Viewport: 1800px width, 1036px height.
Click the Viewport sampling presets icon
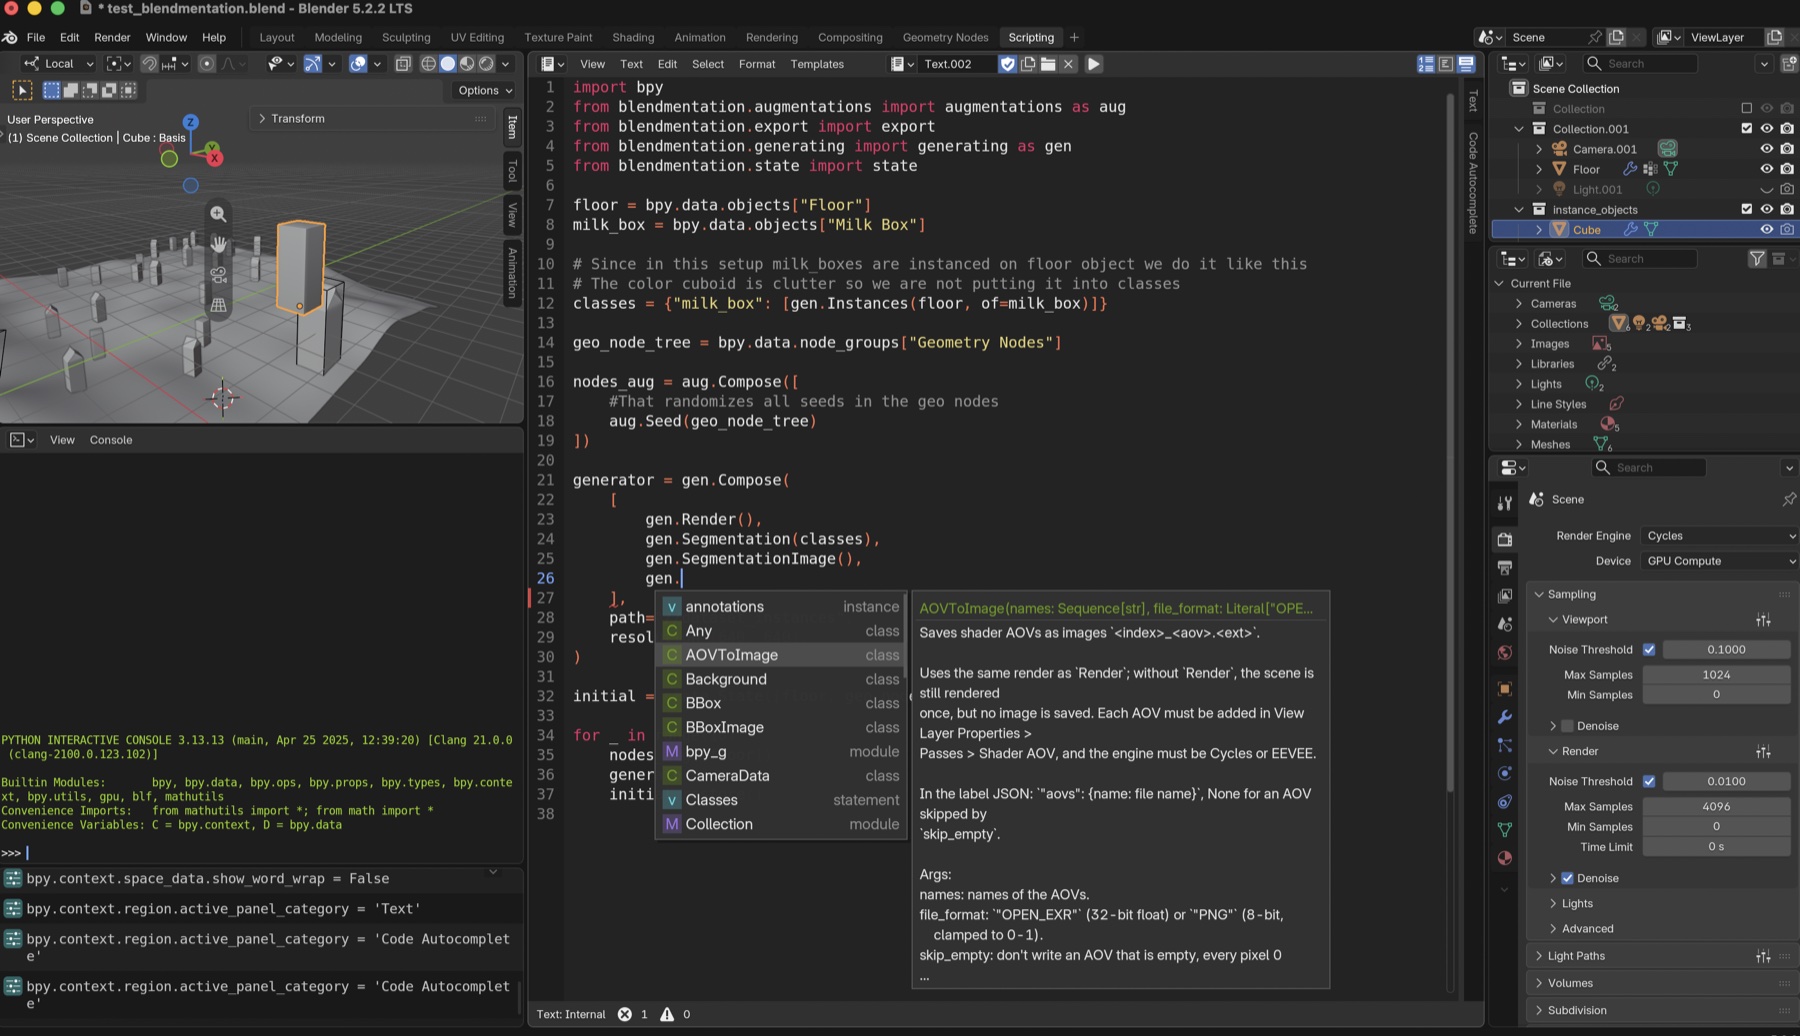click(1763, 620)
